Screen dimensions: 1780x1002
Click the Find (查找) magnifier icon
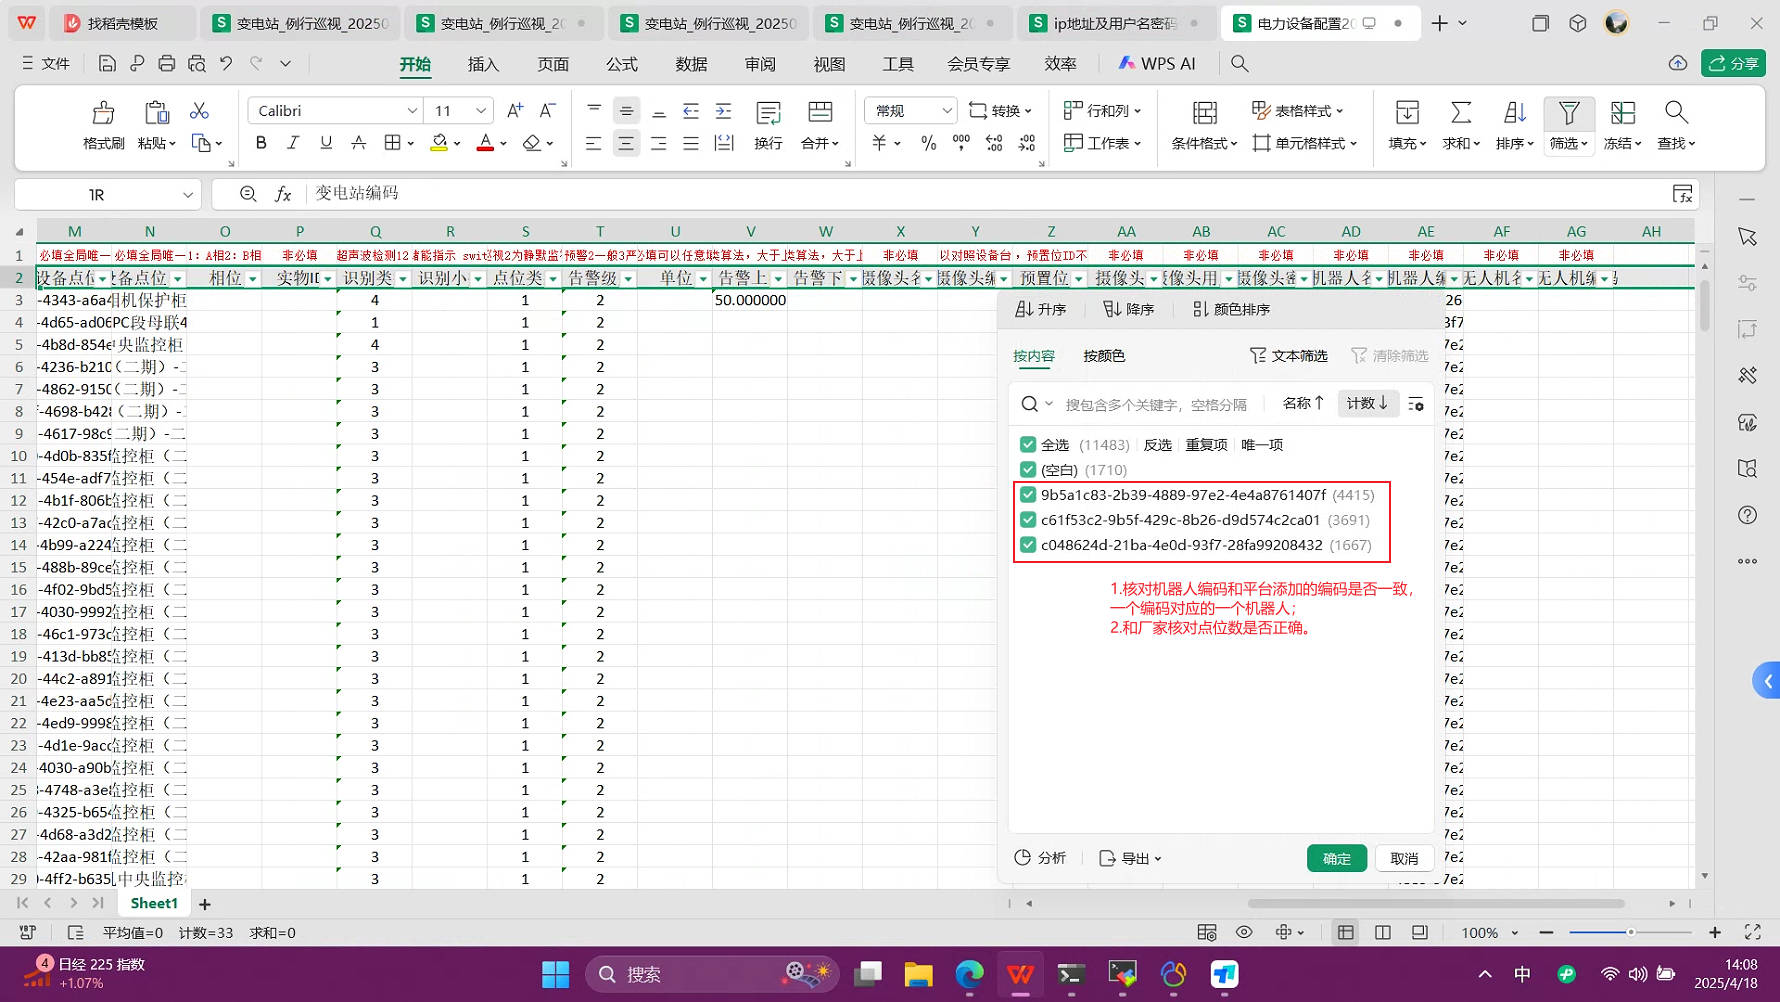click(x=1676, y=112)
